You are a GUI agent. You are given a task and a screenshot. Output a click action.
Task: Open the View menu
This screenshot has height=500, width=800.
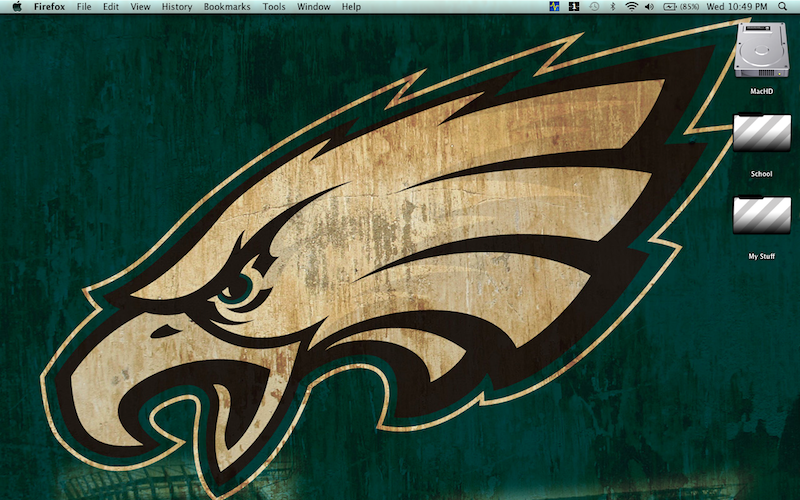pos(140,7)
